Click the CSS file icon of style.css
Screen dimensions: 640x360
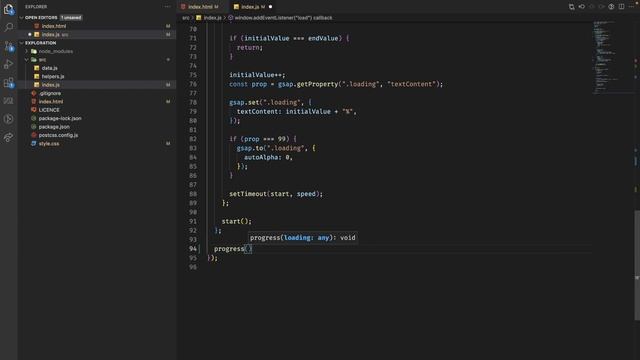click(x=34, y=143)
